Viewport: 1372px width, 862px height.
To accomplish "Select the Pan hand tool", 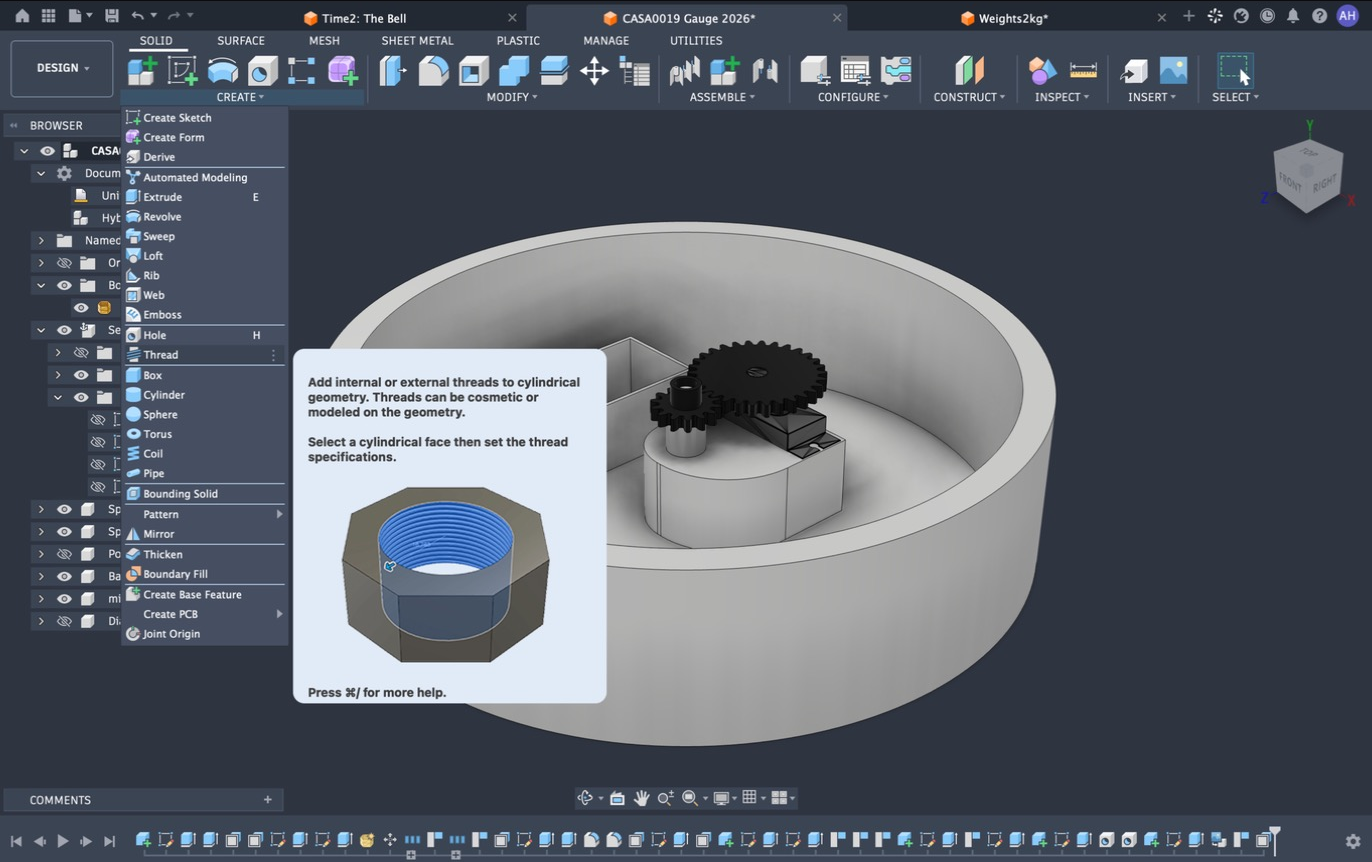I will point(641,798).
